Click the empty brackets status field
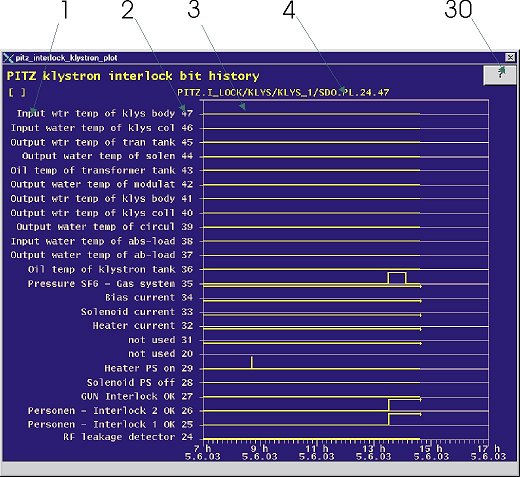The image size is (520, 477). [17, 92]
